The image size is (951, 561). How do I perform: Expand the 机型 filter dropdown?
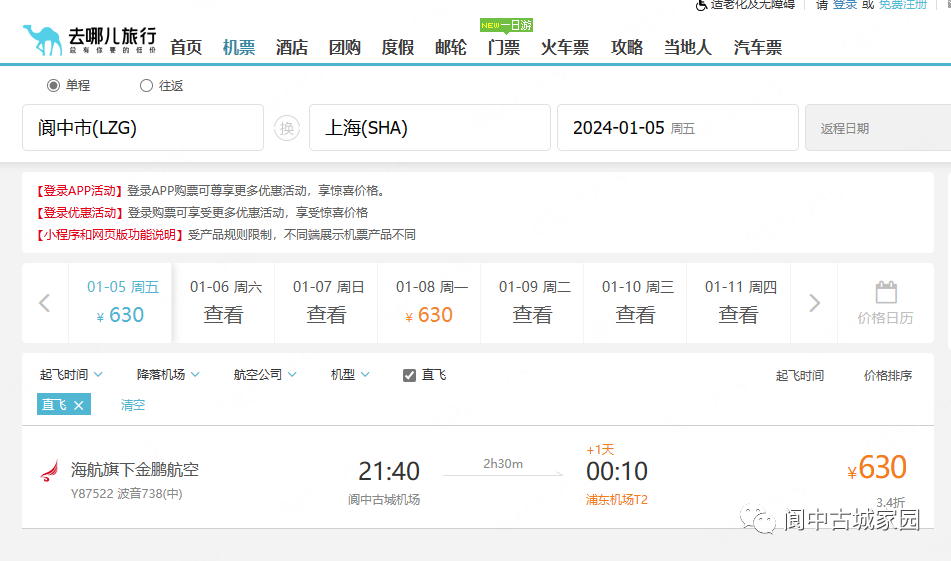(x=350, y=375)
